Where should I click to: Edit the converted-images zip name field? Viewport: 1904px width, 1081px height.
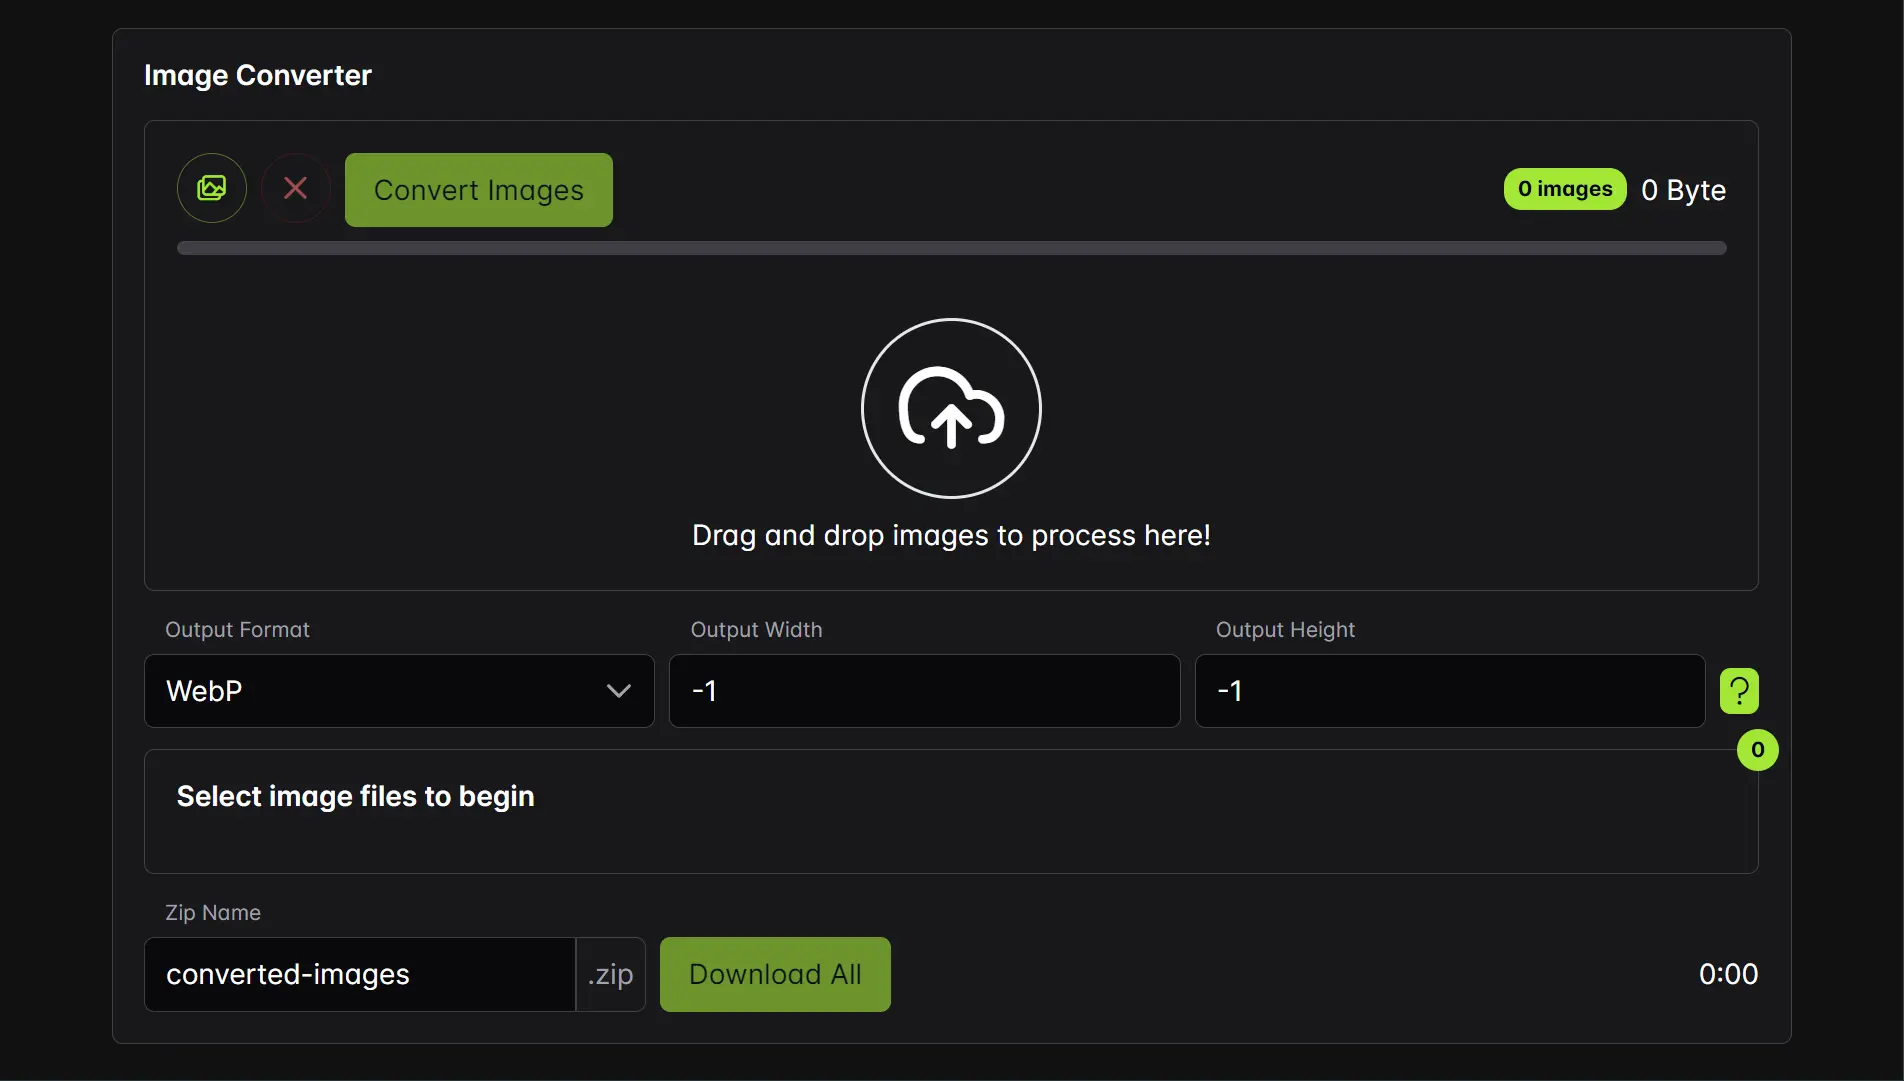tap(360, 974)
